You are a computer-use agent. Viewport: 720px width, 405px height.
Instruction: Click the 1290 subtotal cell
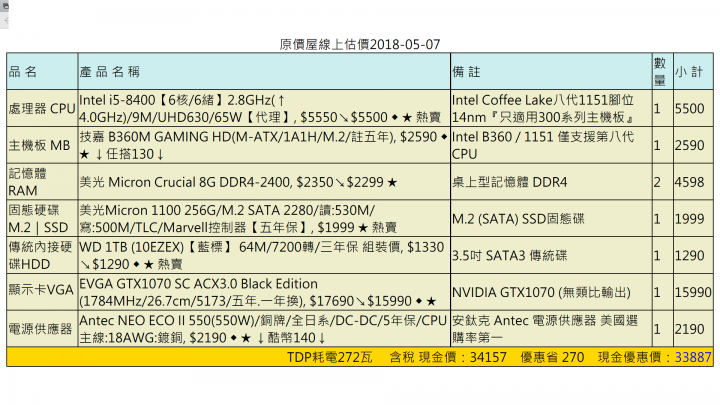point(693,255)
